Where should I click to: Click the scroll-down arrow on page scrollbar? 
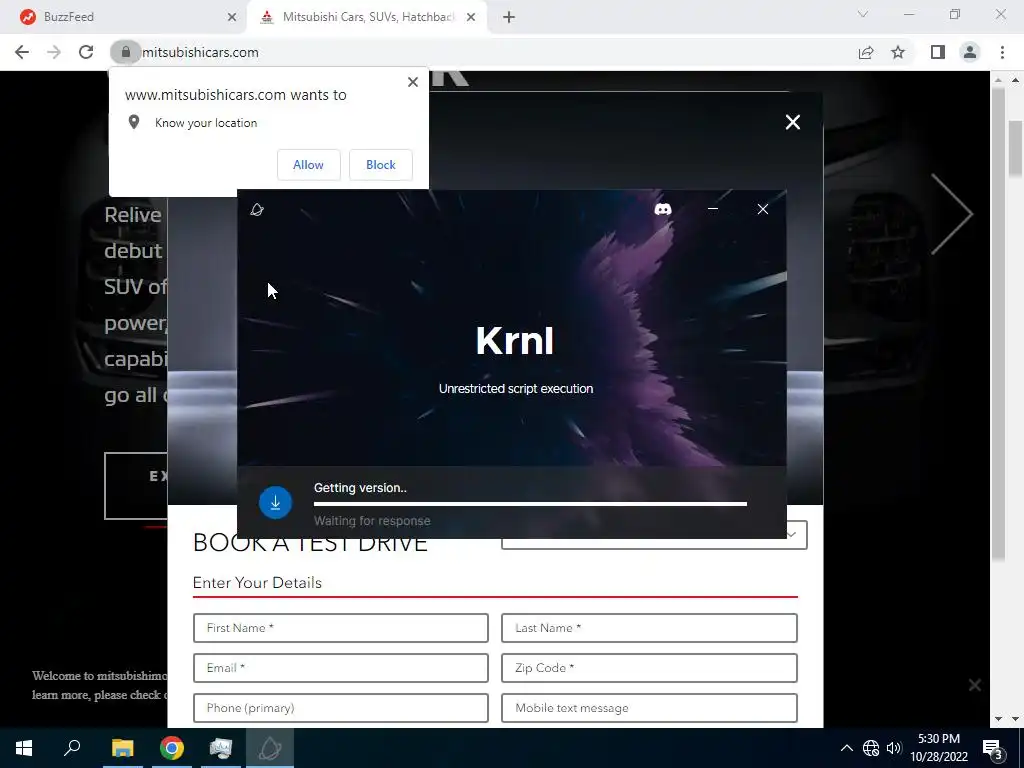(1015, 718)
